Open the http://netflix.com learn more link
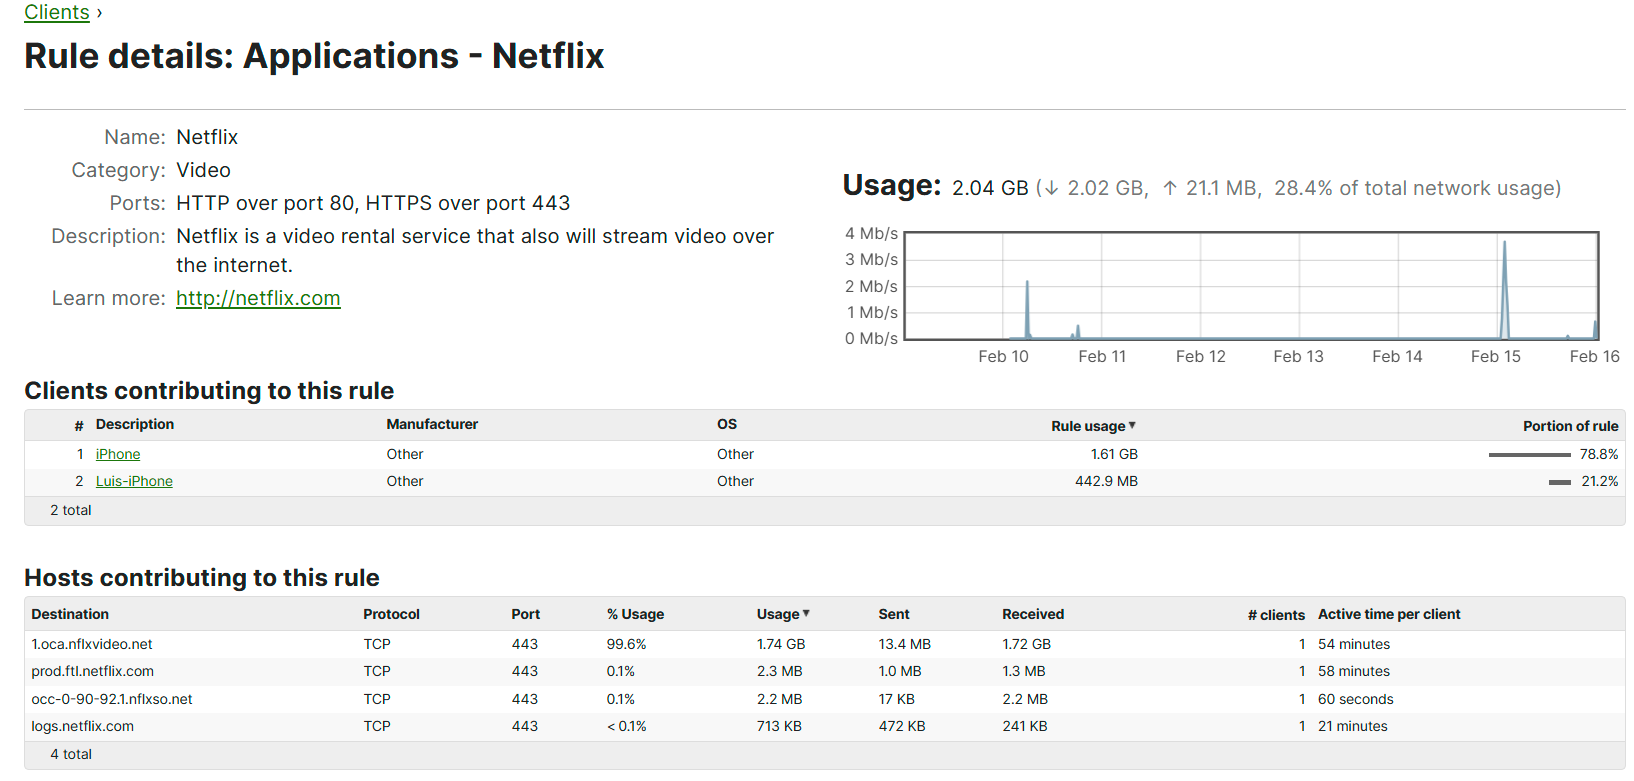1634x781 pixels. pos(258,298)
